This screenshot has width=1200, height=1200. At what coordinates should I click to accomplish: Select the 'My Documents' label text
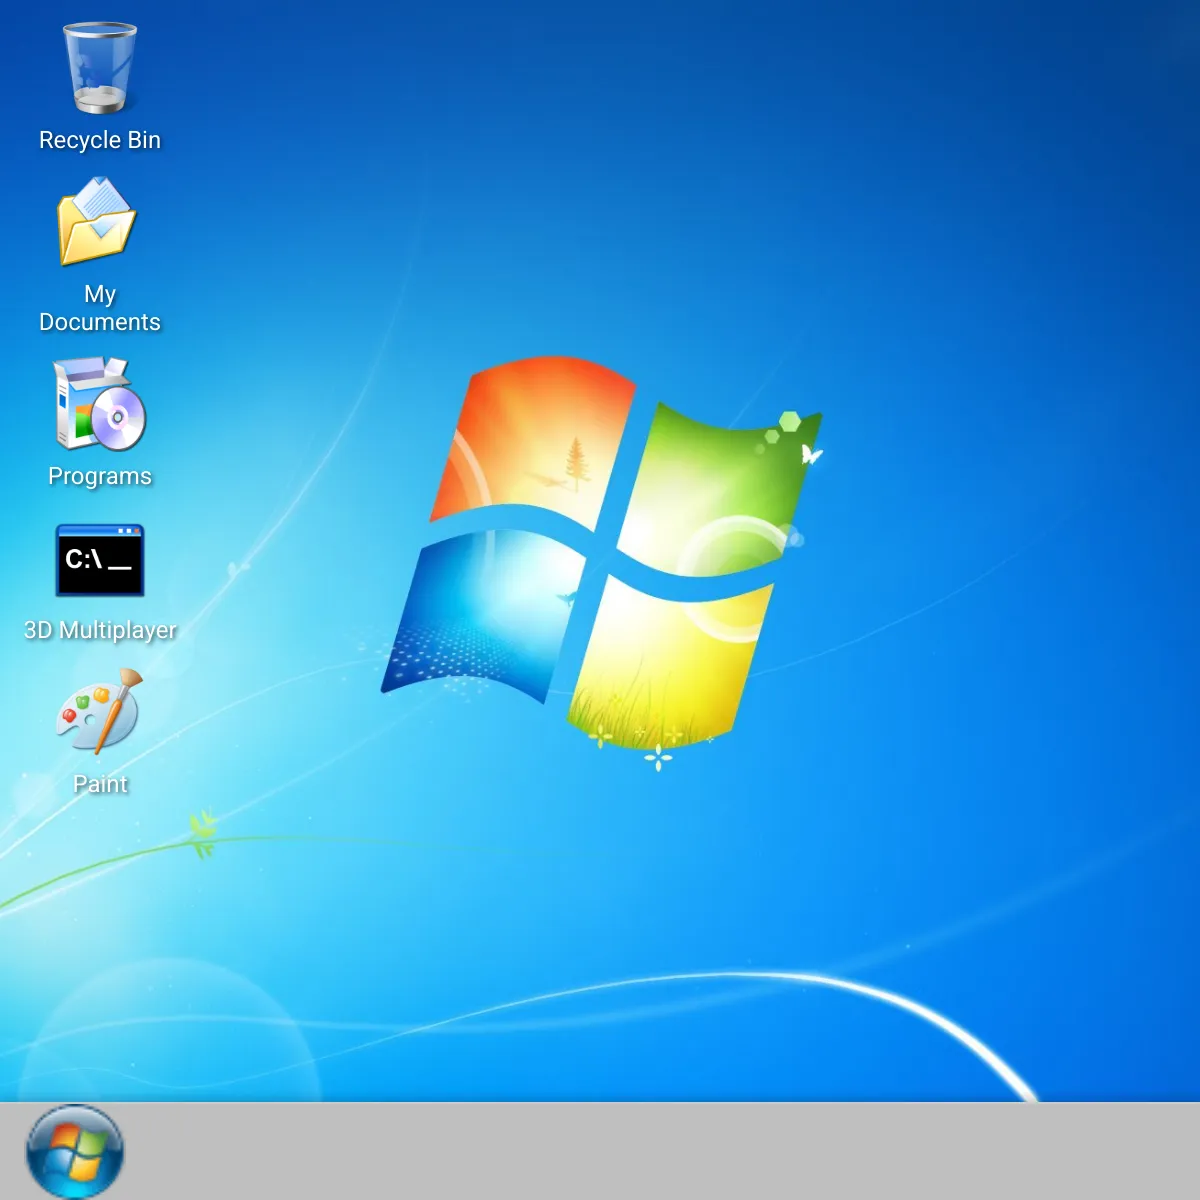100,308
